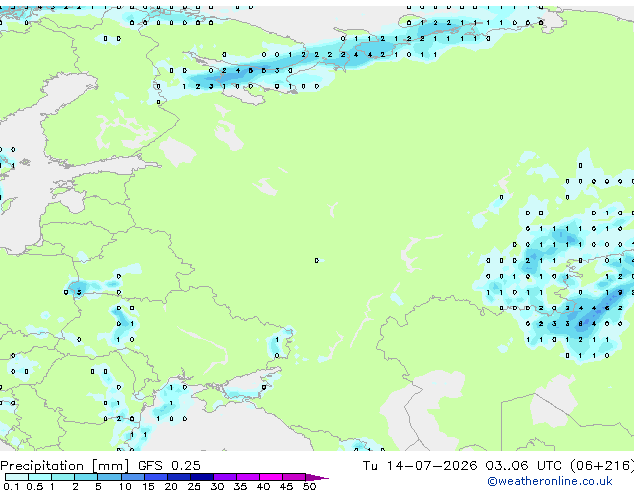Click the '30' legend scale label

click(217, 486)
